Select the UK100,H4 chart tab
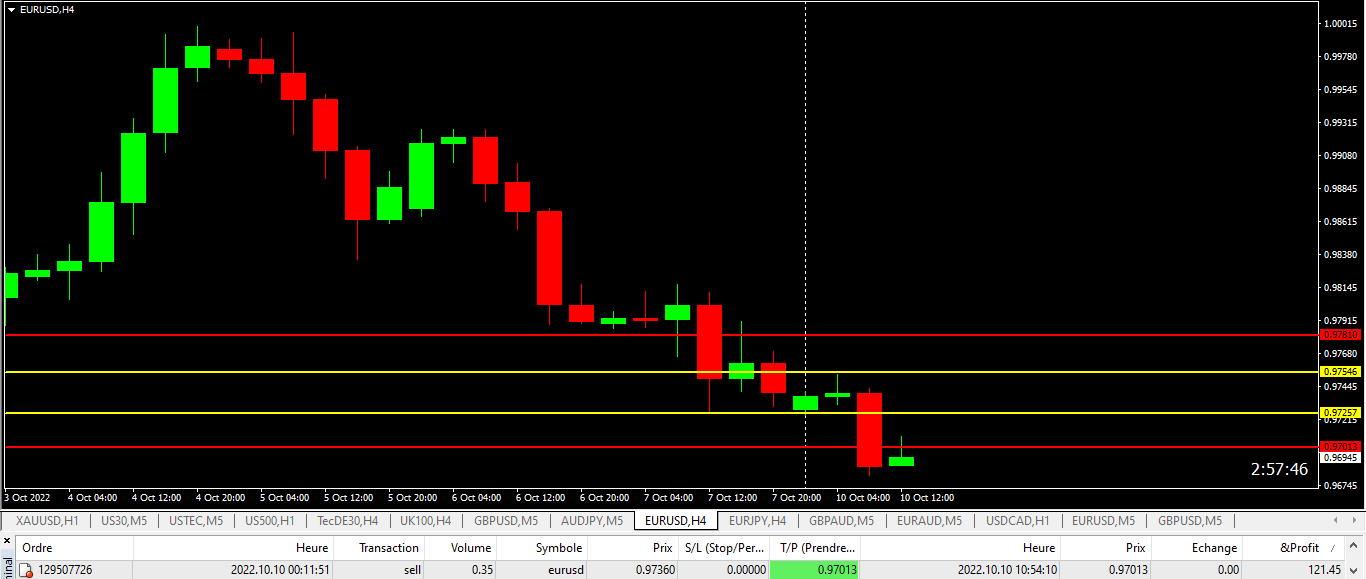Image resolution: width=1366 pixels, height=579 pixels. pyautogui.click(x=425, y=521)
